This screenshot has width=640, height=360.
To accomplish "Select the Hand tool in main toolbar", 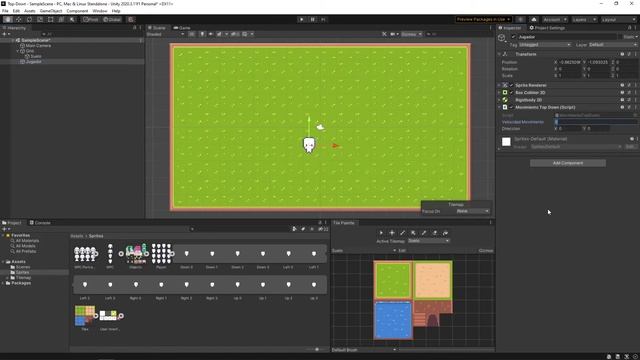I will (8, 19).
